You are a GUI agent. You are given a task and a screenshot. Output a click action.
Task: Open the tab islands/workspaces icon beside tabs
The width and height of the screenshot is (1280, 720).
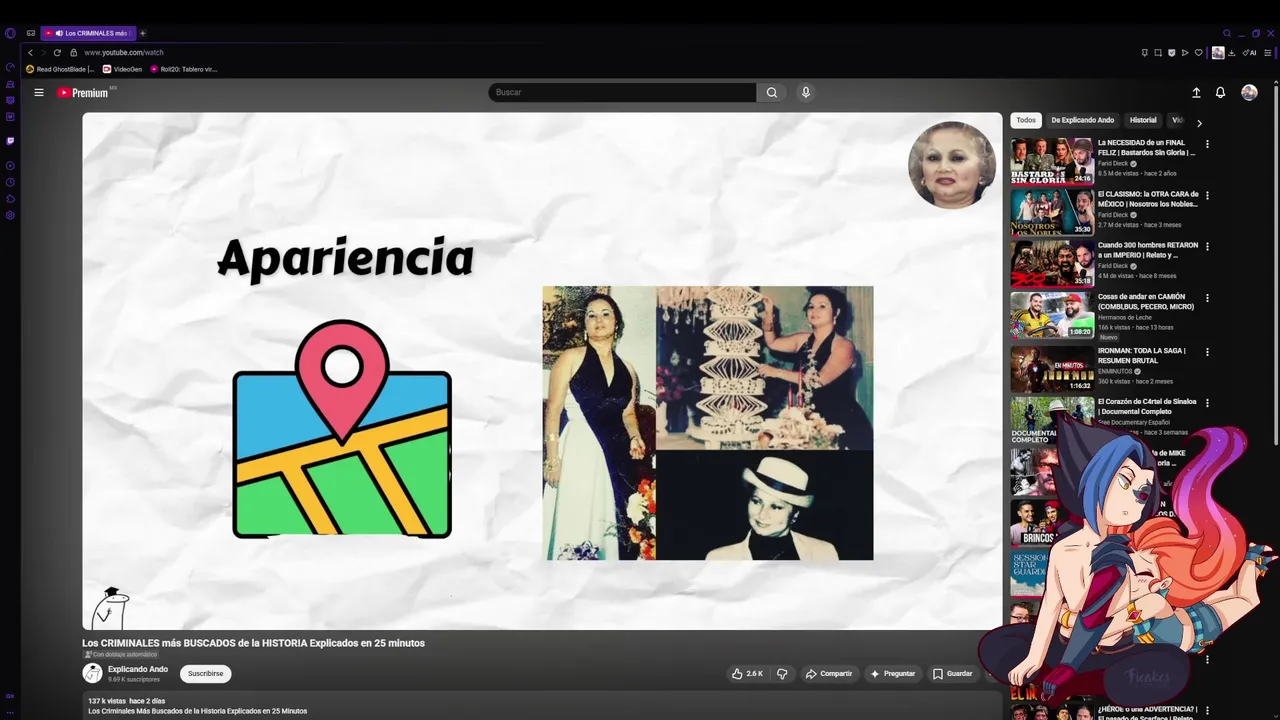[31, 33]
